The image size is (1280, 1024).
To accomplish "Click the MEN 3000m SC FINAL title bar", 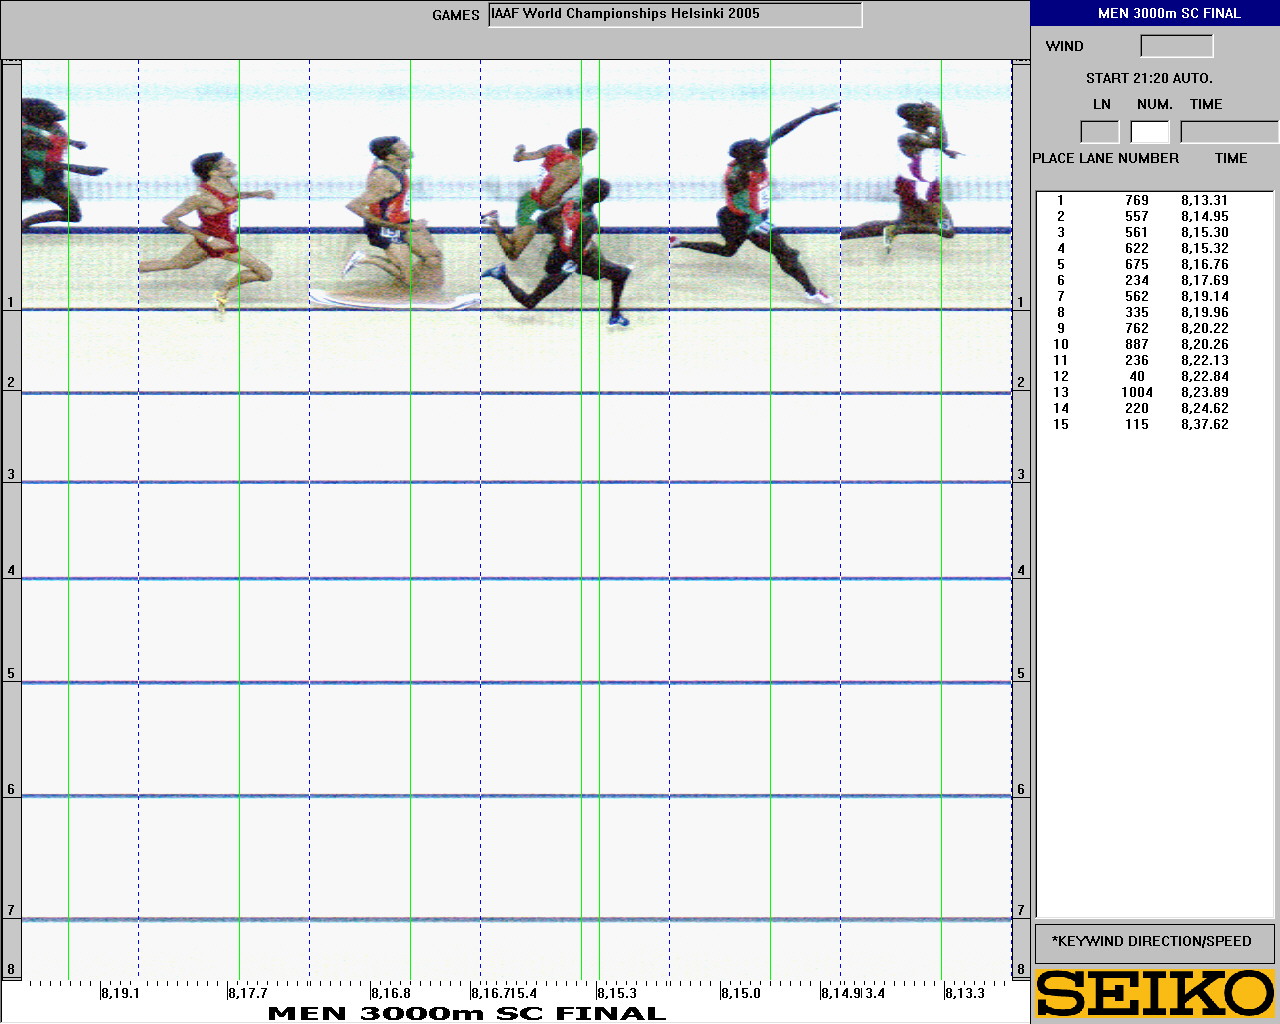I will click(1155, 13).
